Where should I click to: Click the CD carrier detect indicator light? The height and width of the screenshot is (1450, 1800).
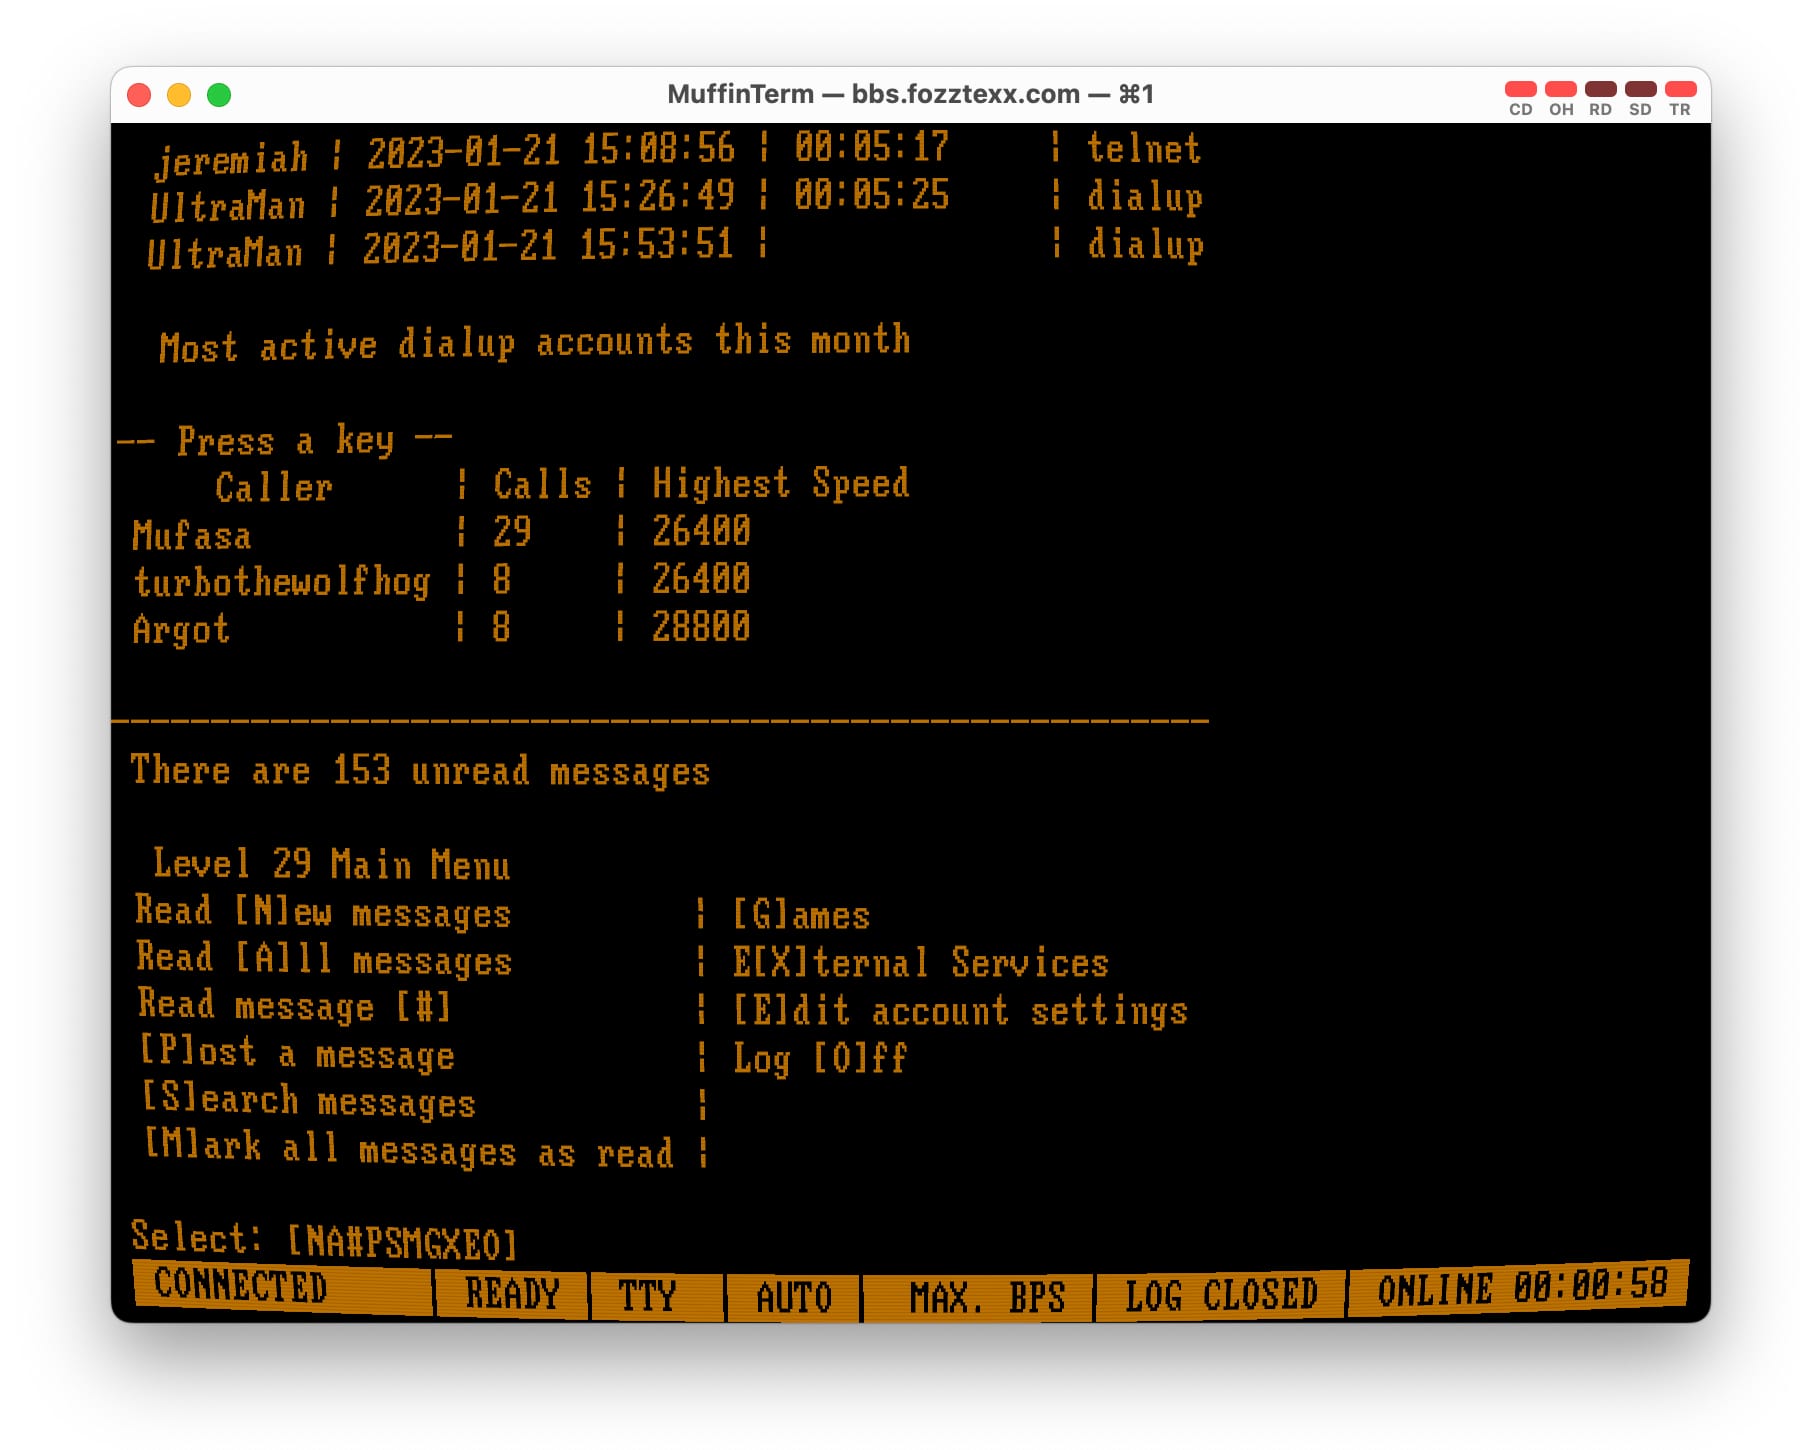click(1520, 89)
